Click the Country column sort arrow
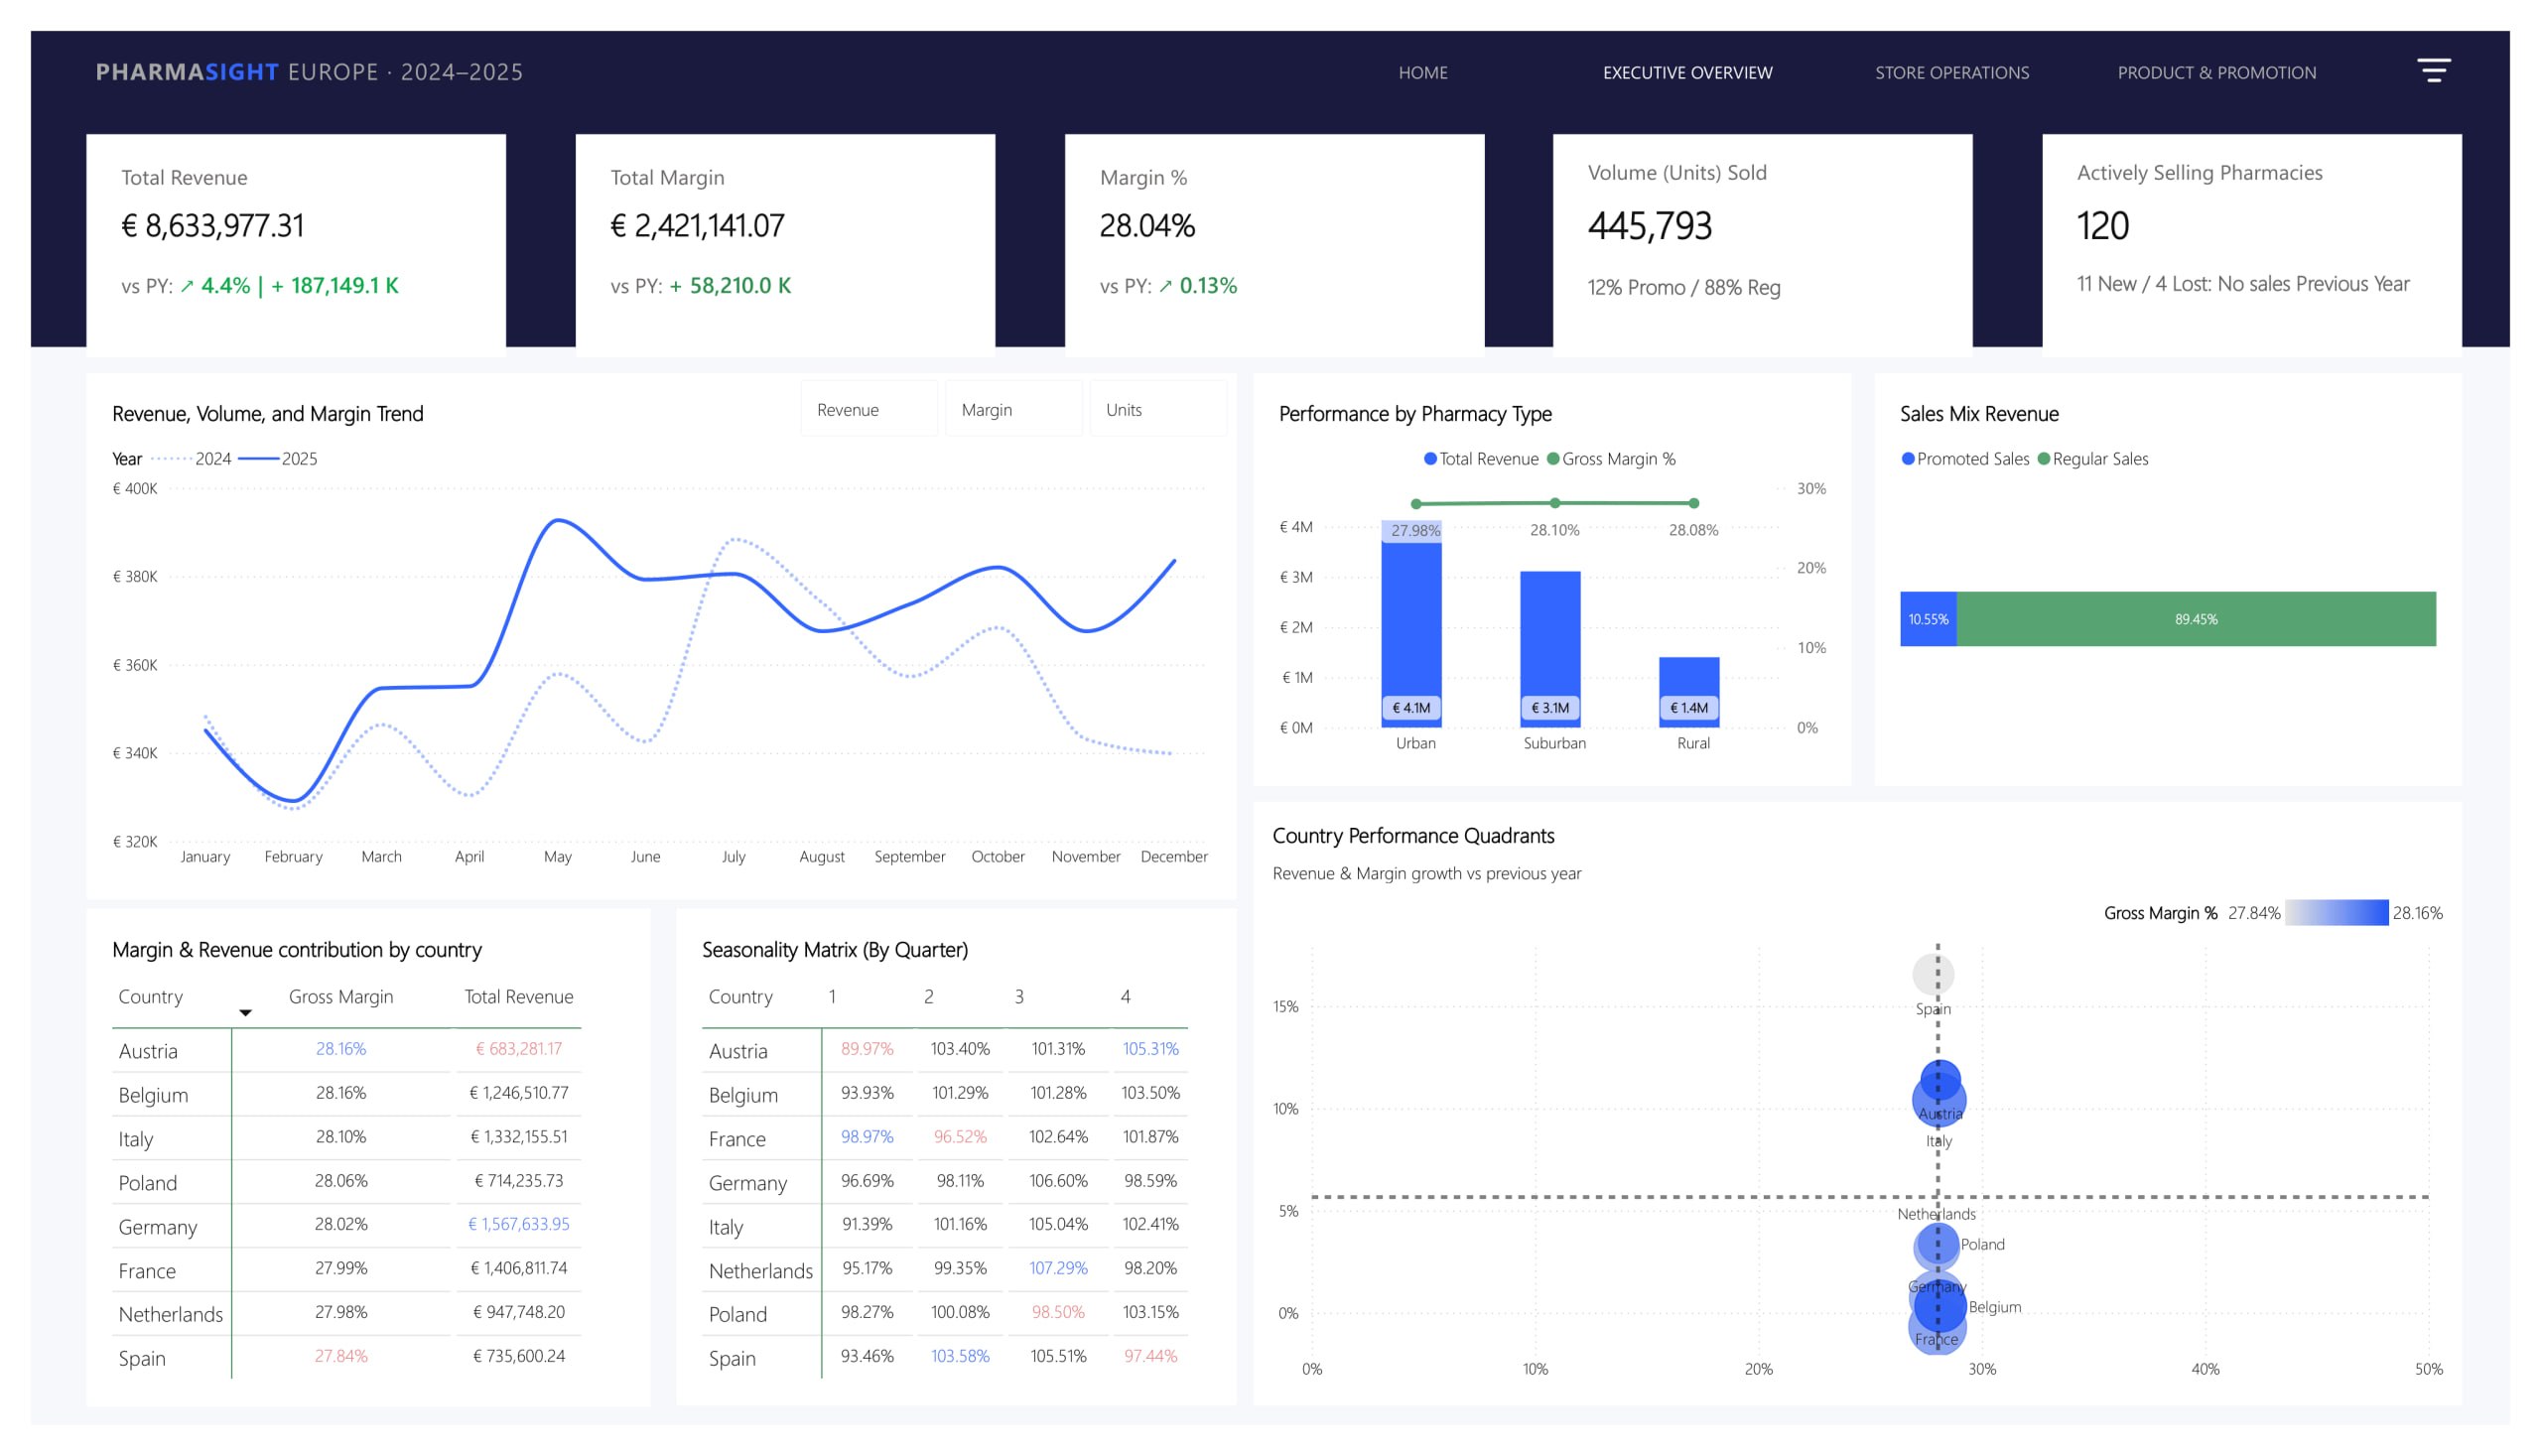The height and width of the screenshot is (1456, 2541). 245,1013
